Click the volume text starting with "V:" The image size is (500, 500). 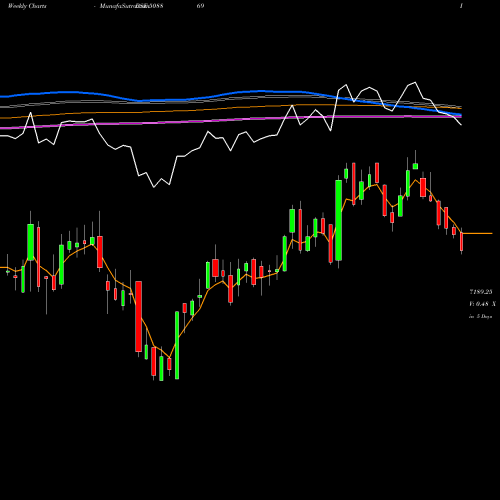[x=482, y=304]
